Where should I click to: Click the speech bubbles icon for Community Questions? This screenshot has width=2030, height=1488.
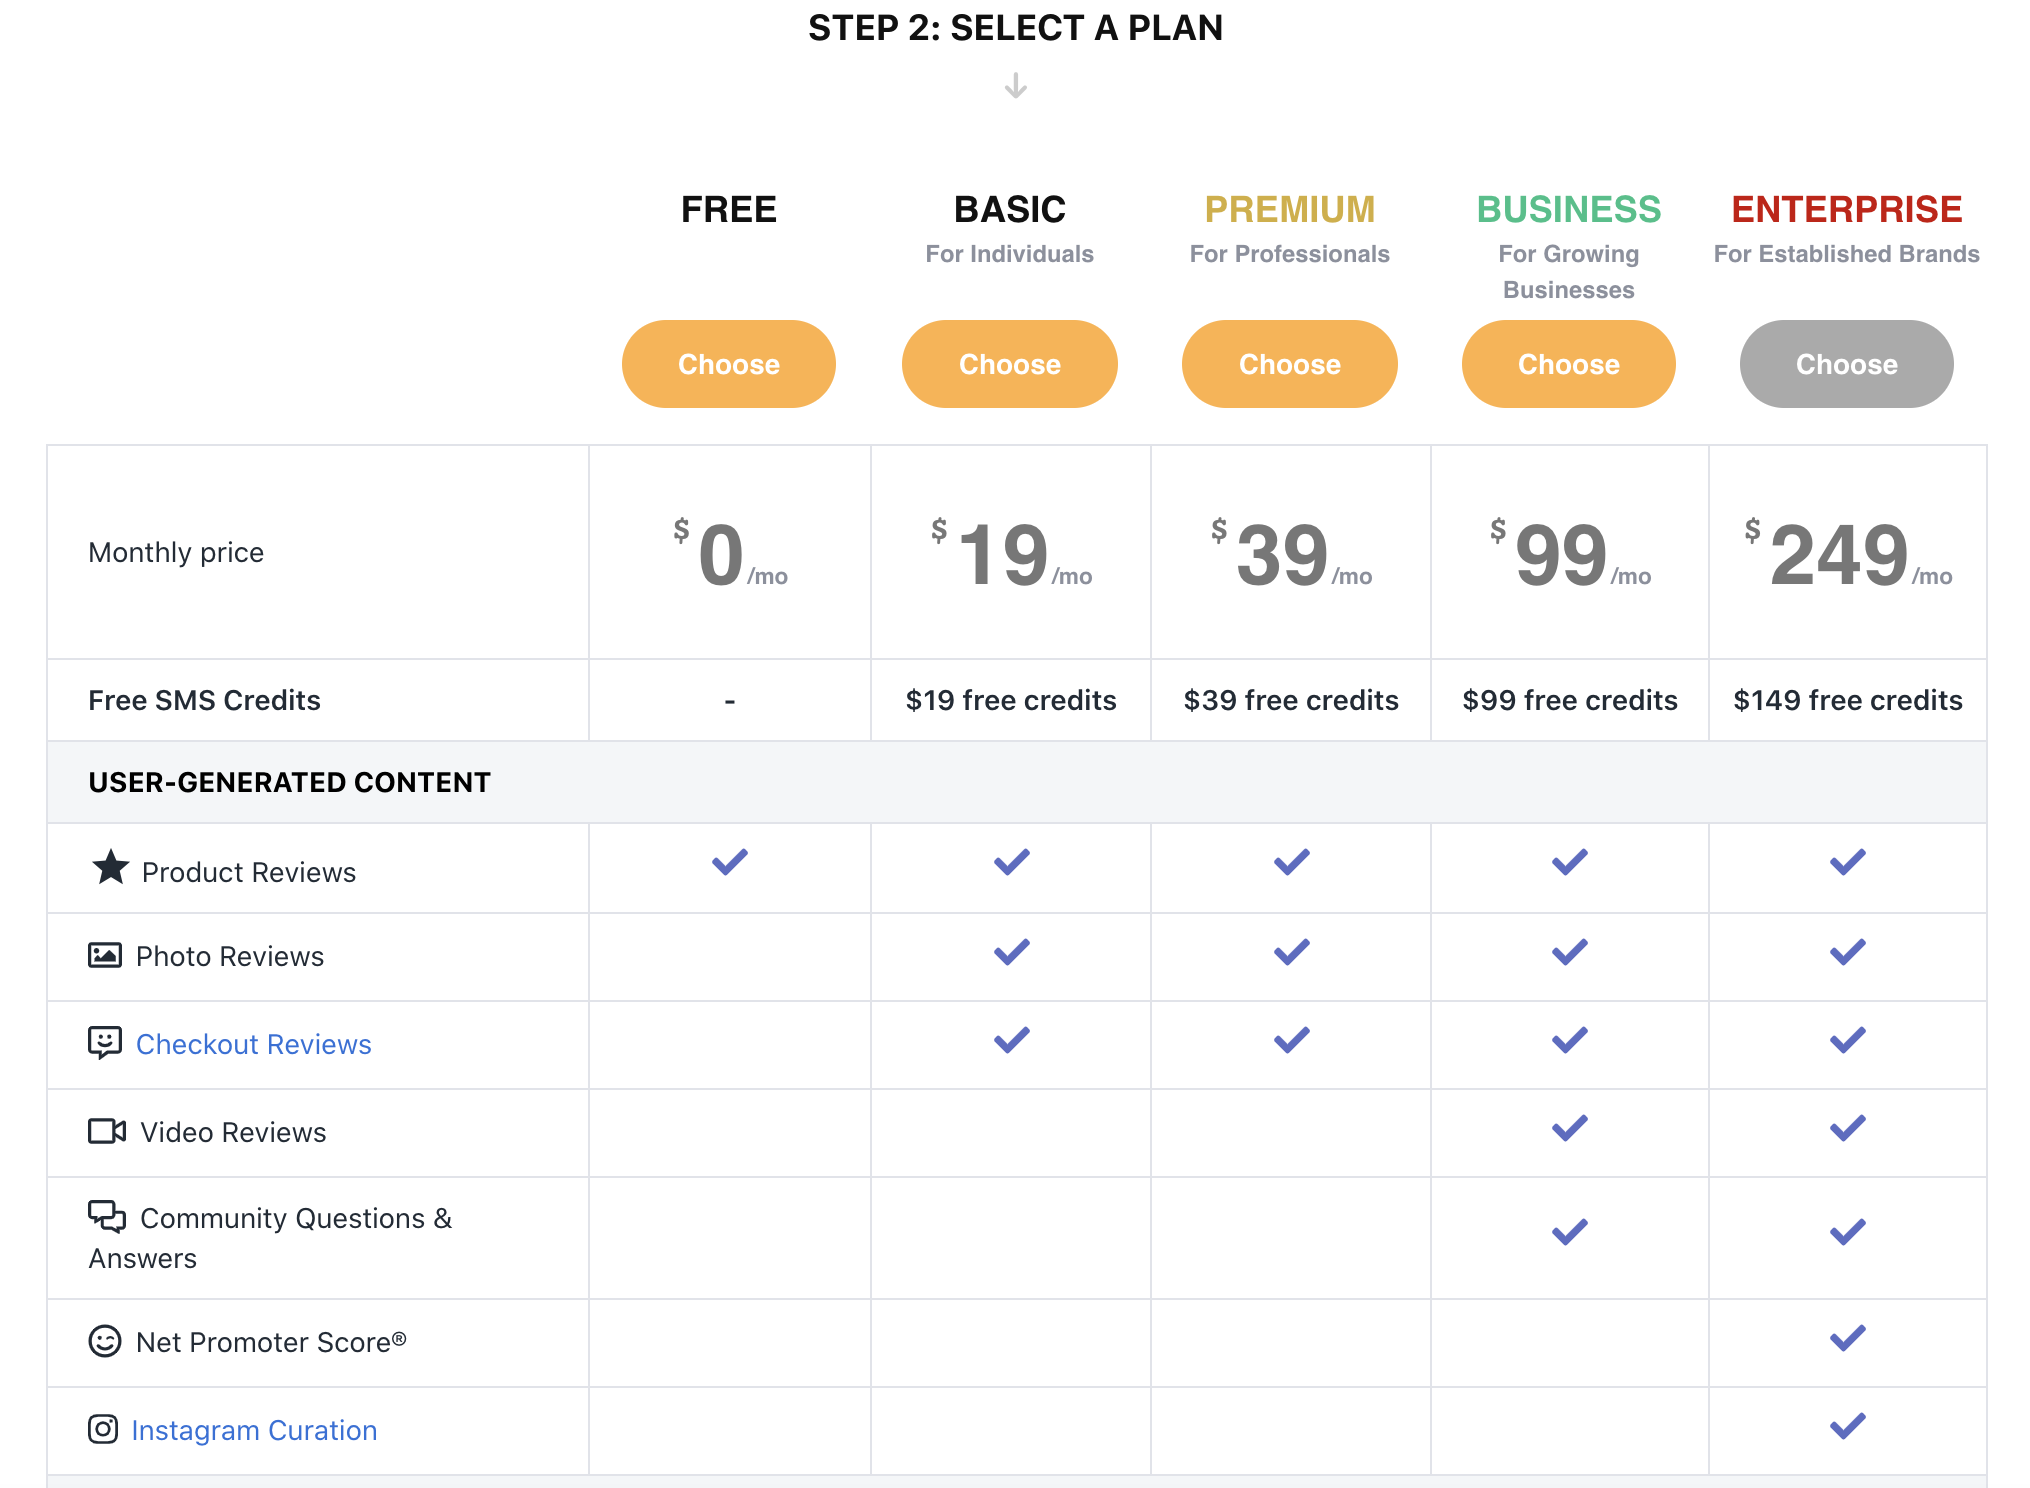tap(107, 1216)
